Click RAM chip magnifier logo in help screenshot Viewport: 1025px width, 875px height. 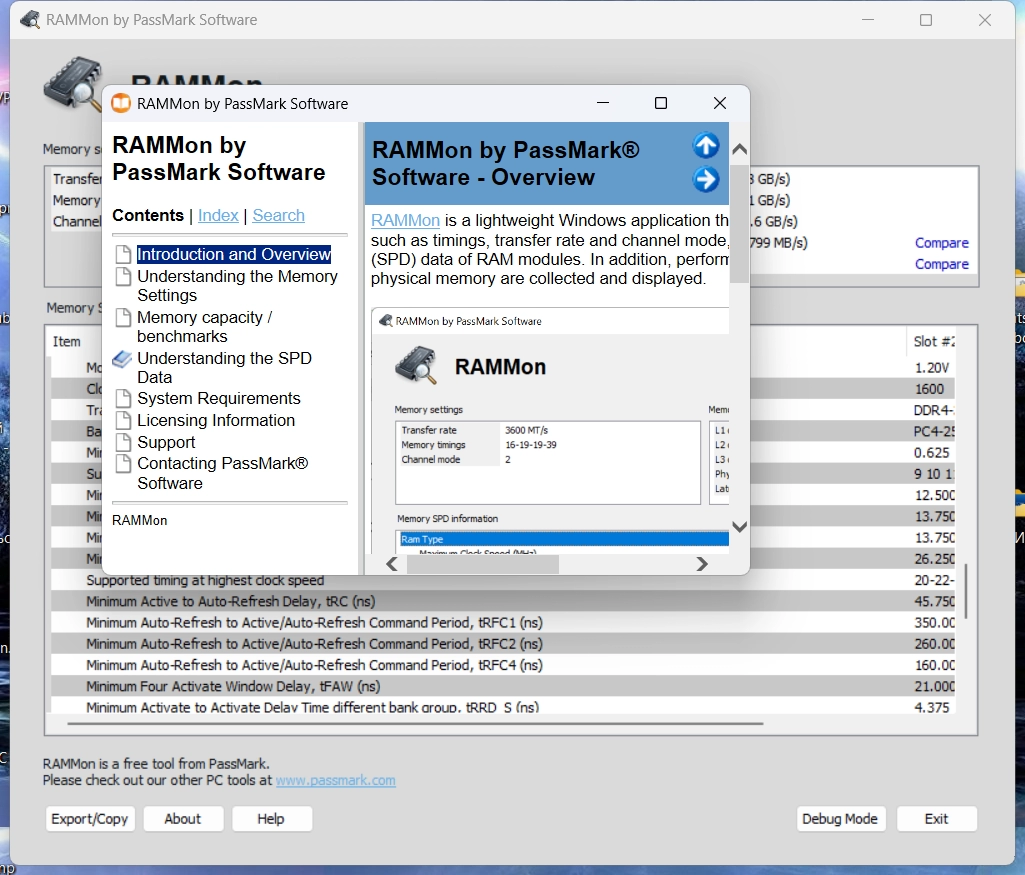(x=416, y=365)
